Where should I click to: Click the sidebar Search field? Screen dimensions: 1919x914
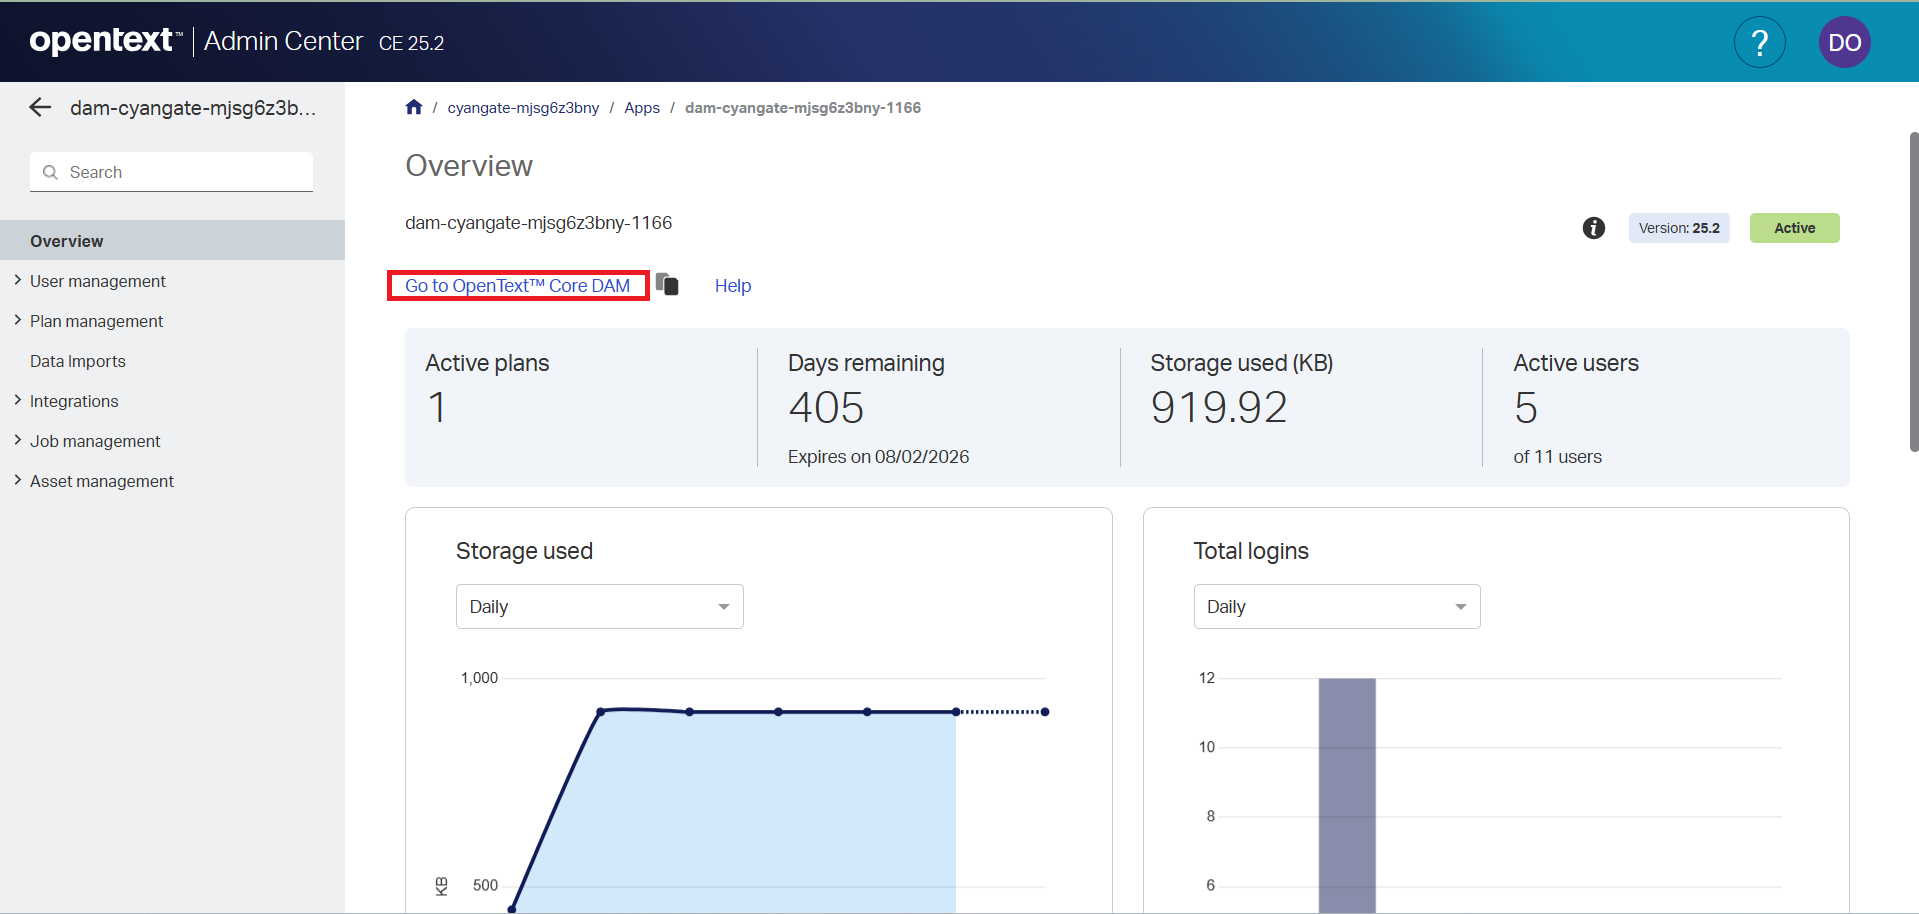click(x=185, y=172)
